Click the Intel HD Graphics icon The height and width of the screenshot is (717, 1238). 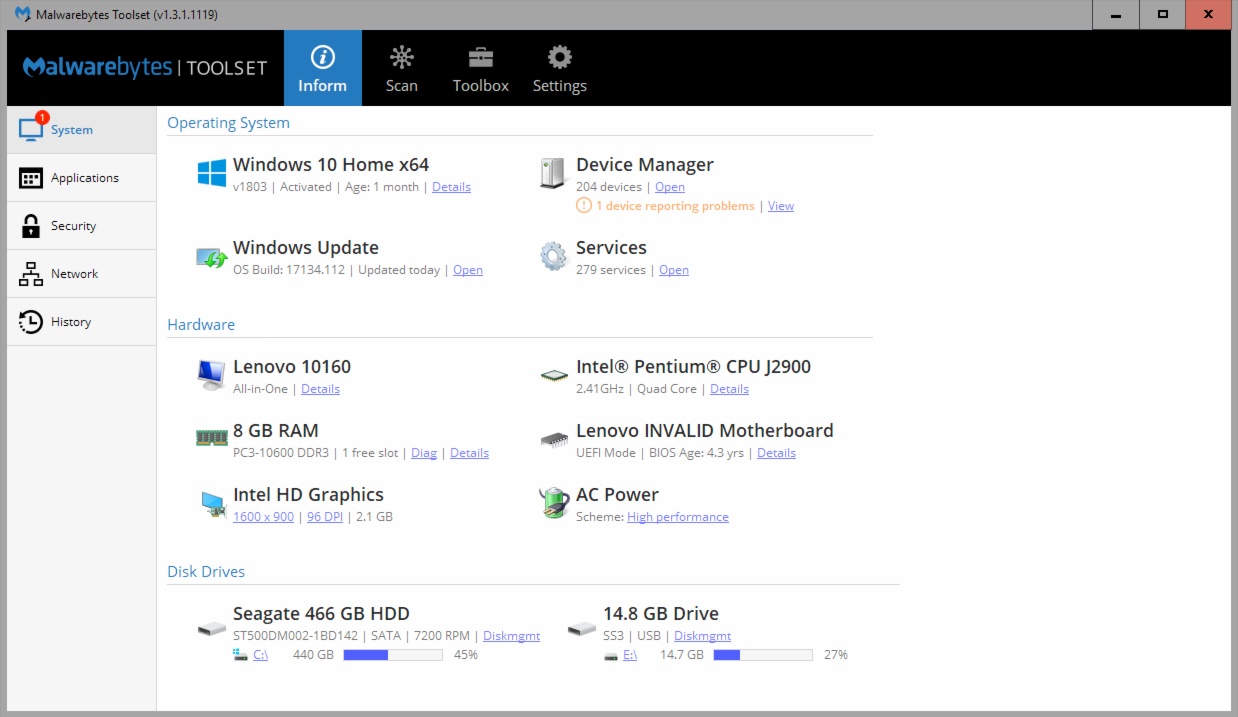pos(212,504)
